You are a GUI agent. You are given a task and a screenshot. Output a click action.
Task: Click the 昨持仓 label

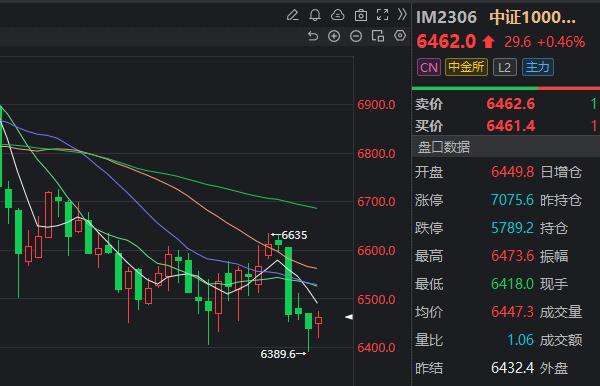tap(561, 200)
